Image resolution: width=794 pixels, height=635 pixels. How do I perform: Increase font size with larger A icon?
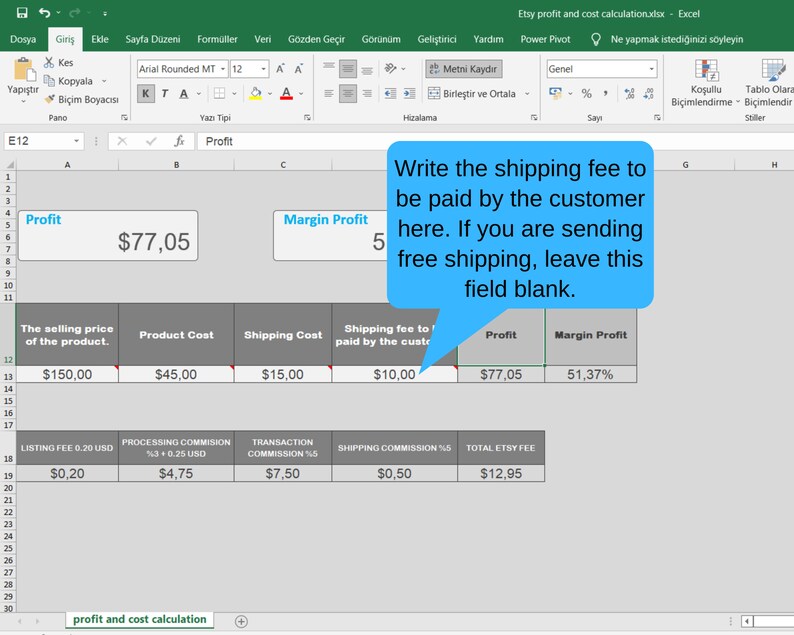280,69
